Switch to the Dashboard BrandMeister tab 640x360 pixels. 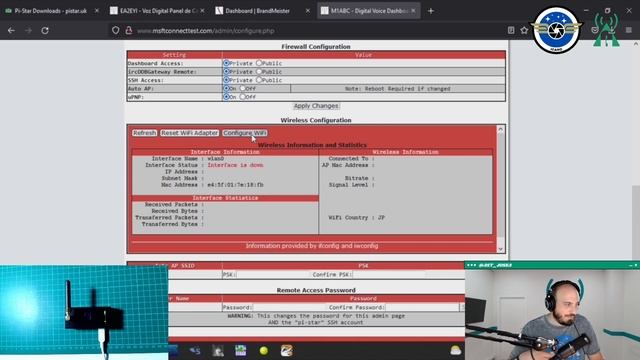pyautogui.click(x=263, y=11)
